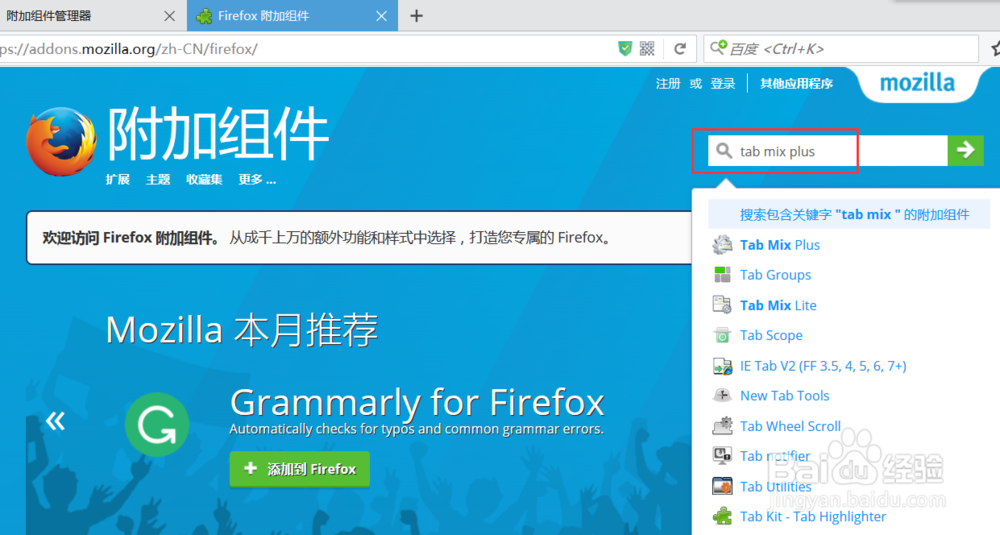
Task: Close the Firefox 附加组件 tab
Action: click(x=381, y=16)
